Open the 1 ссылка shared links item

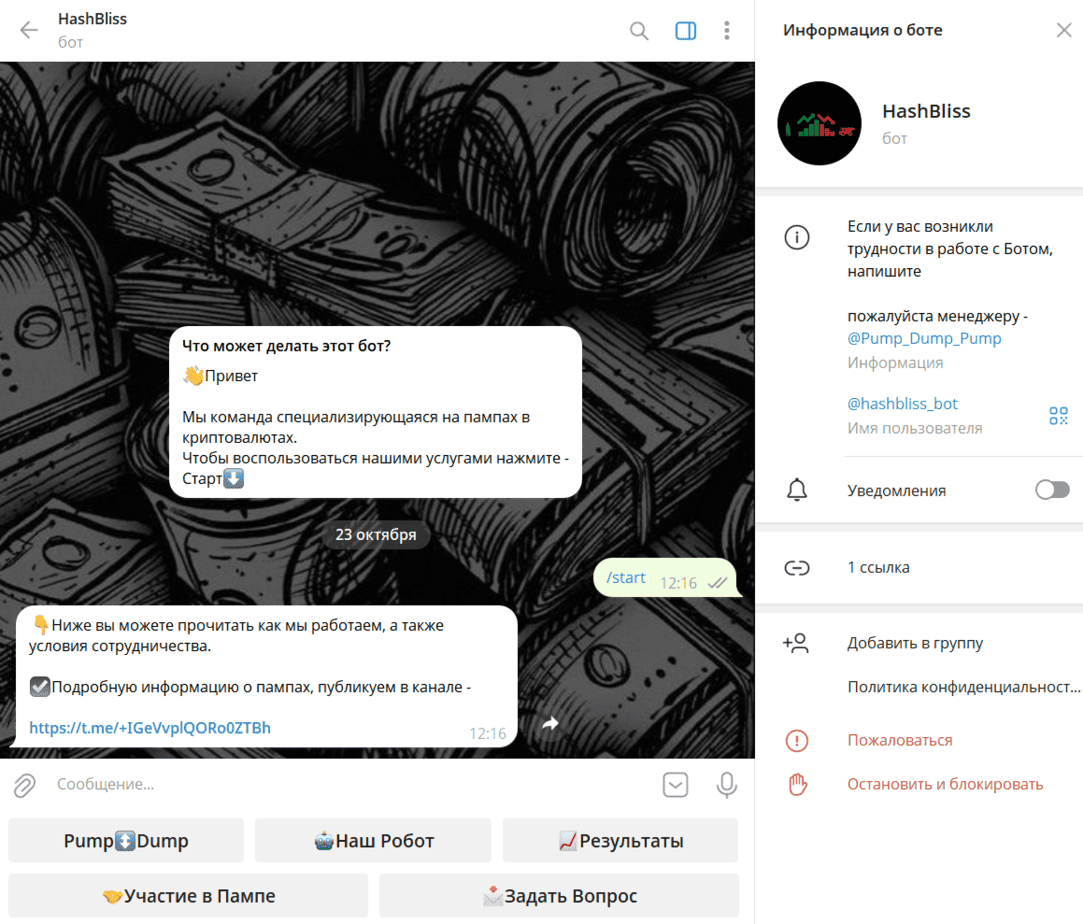(878, 567)
